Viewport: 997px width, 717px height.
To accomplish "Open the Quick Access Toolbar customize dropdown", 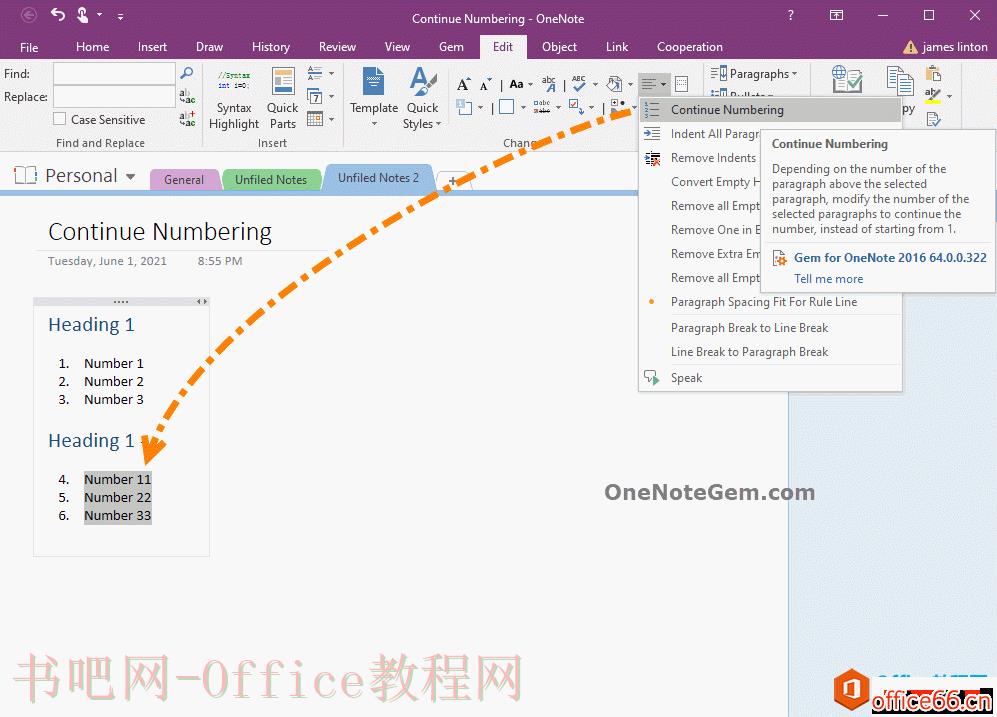I will point(120,16).
